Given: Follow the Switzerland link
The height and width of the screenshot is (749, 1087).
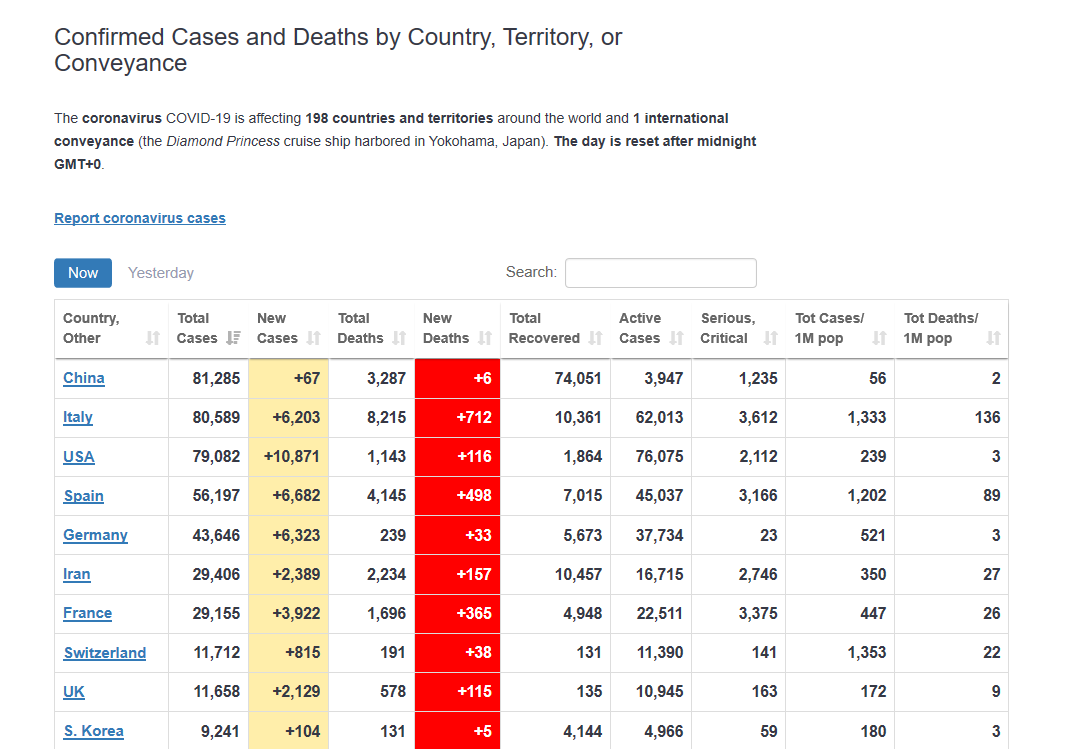Looking at the screenshot, I should point(105,653).
